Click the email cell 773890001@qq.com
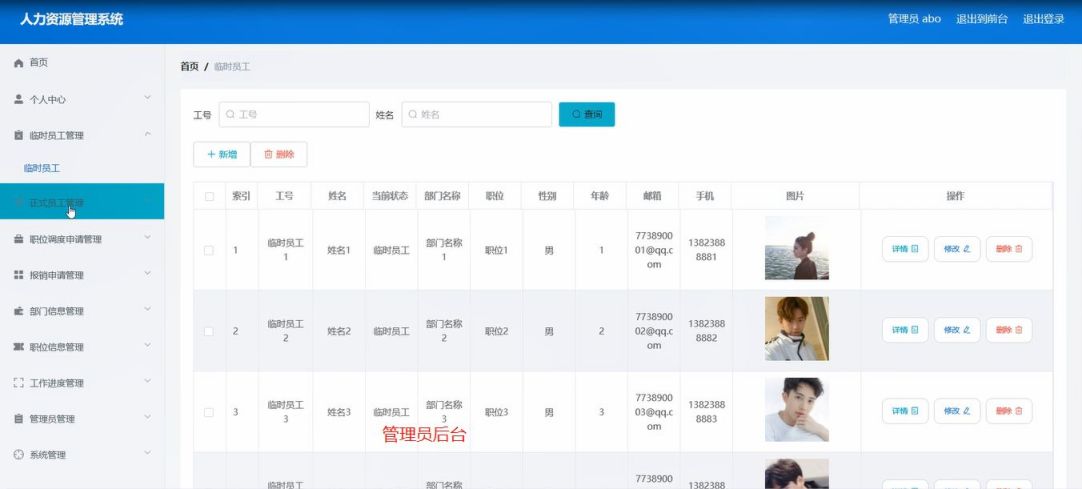Screen dimensions: 1082x489 point(653,250)
